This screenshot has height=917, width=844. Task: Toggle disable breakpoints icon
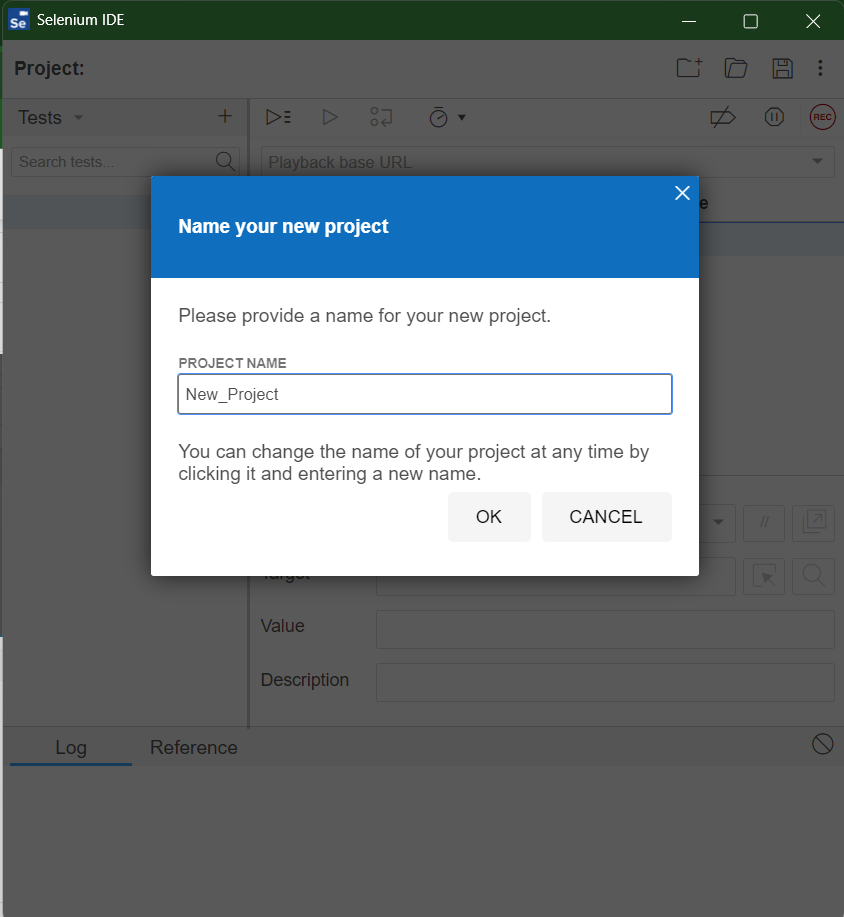[723, 117]
